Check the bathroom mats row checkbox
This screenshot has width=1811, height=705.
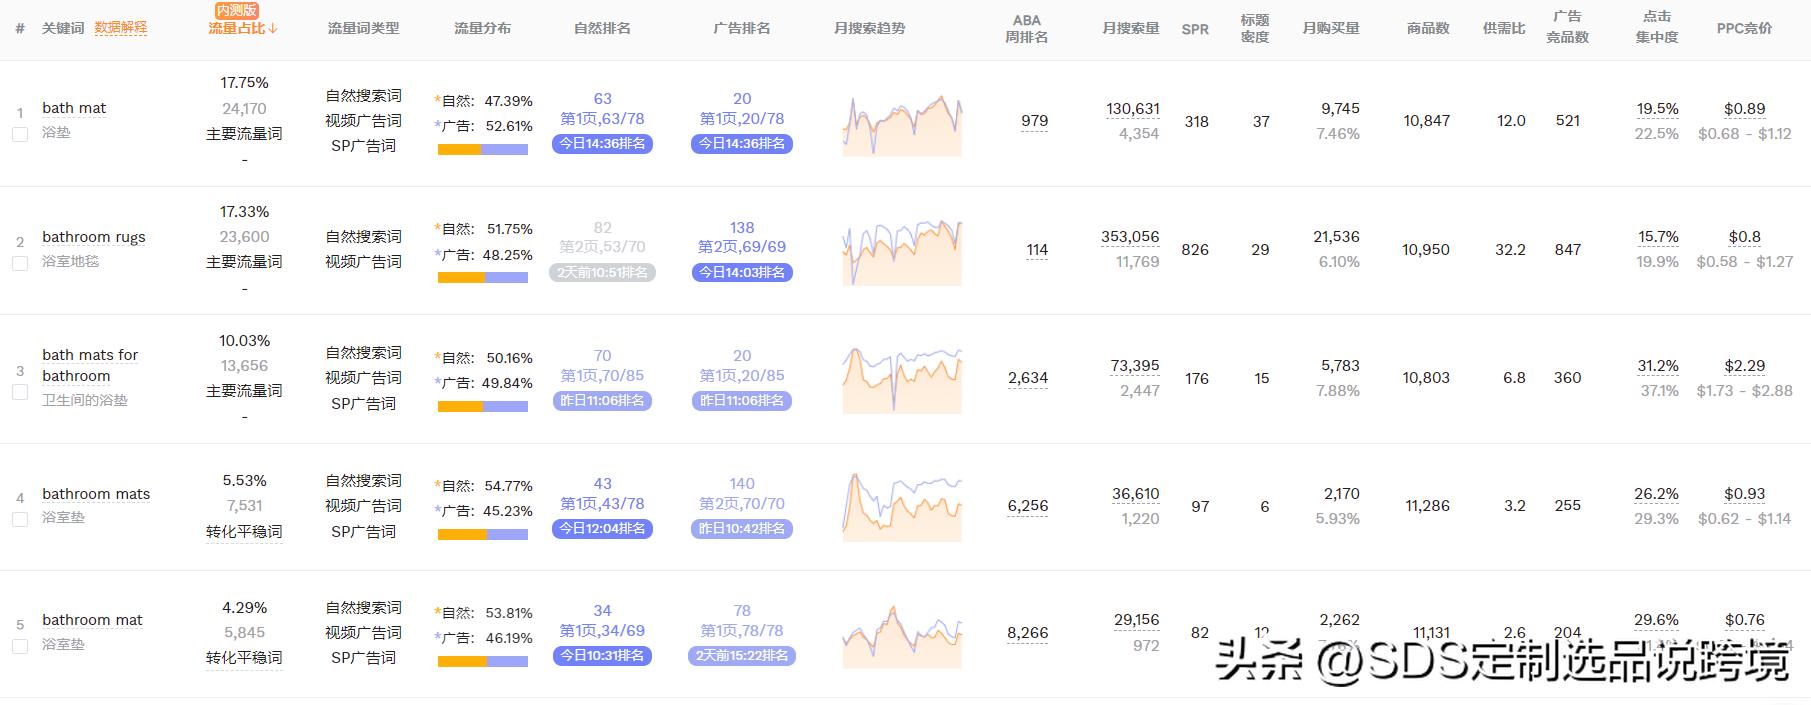click(20, 519)
